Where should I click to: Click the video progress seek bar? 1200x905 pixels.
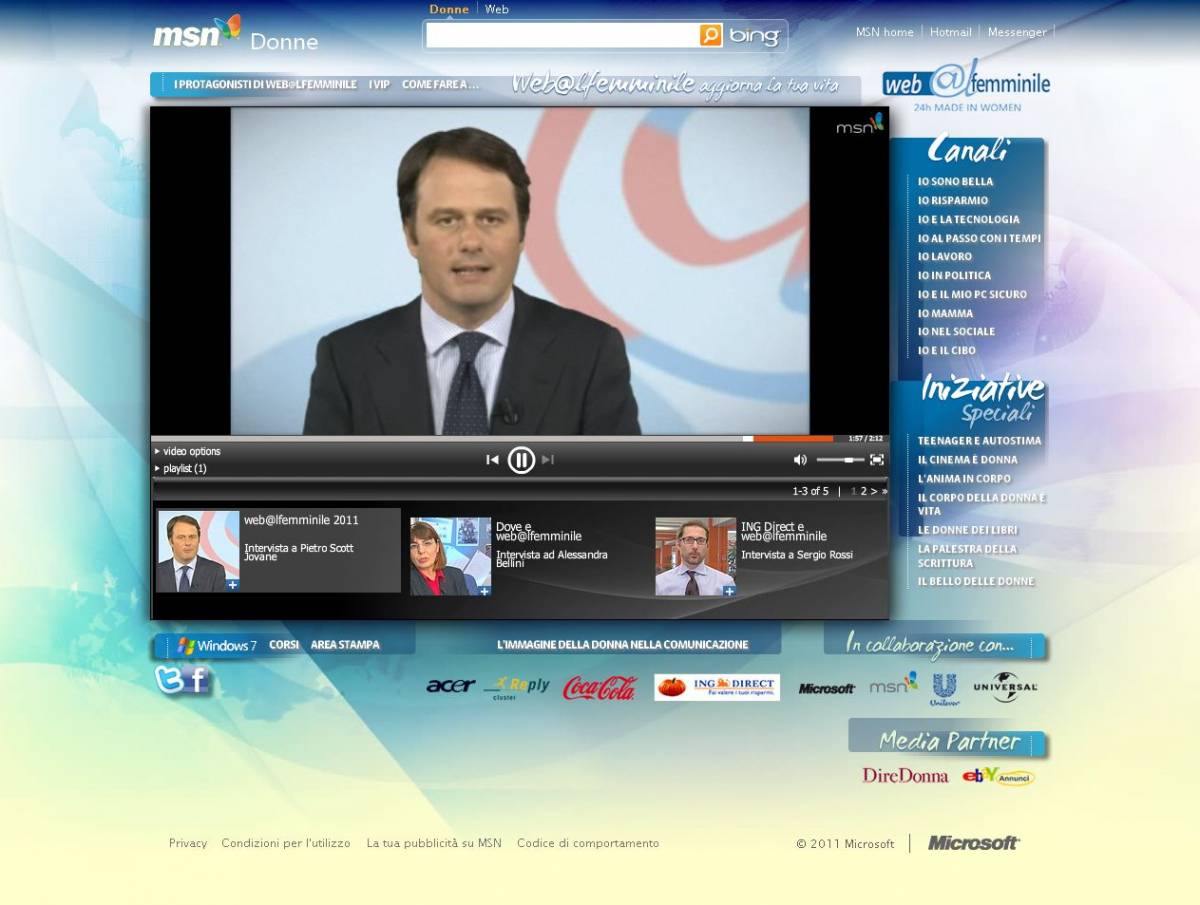492,438
